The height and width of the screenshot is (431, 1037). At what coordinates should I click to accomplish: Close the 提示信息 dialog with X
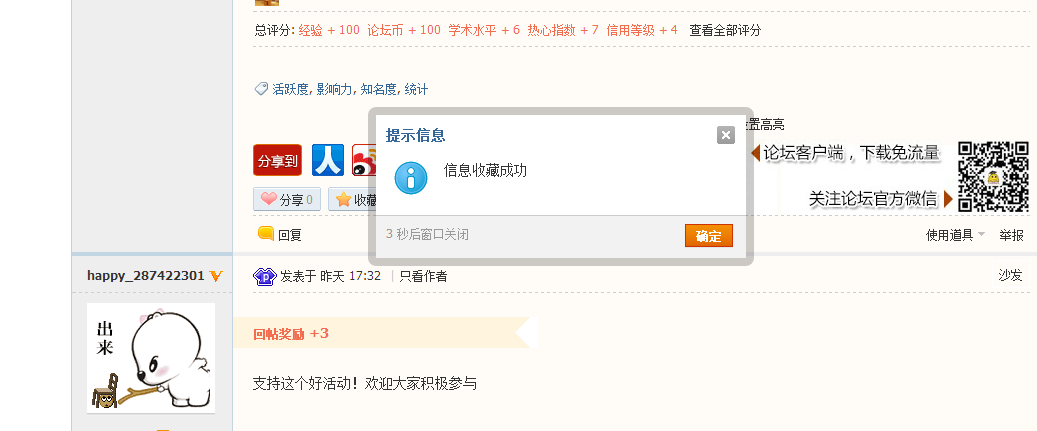(726, 135)
